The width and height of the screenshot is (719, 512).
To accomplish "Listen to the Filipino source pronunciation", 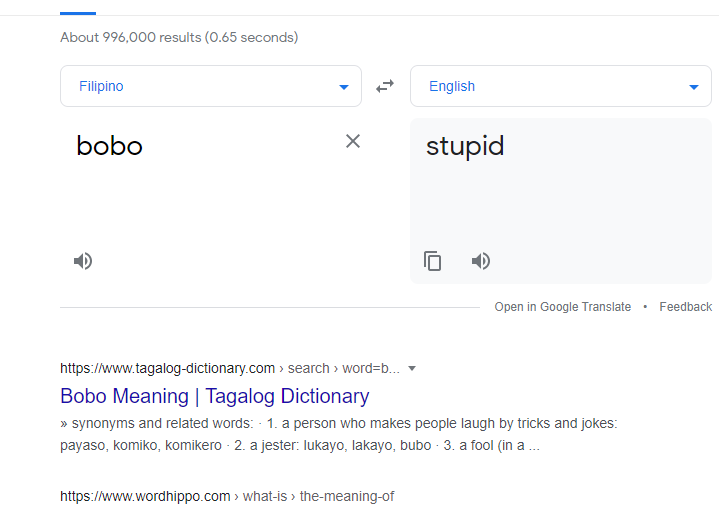I will (x=83, y=261).
